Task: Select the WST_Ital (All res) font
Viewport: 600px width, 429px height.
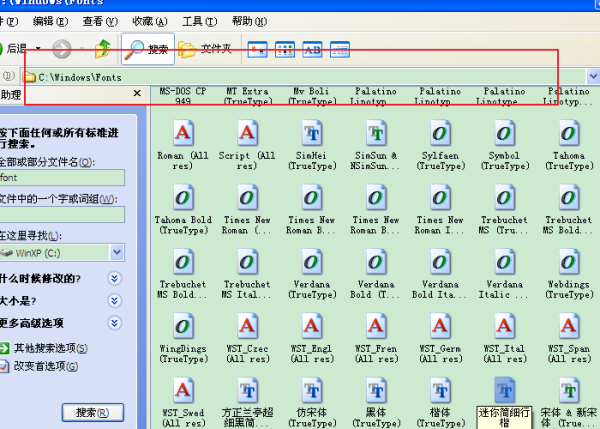Action: [x=505, y=338]
